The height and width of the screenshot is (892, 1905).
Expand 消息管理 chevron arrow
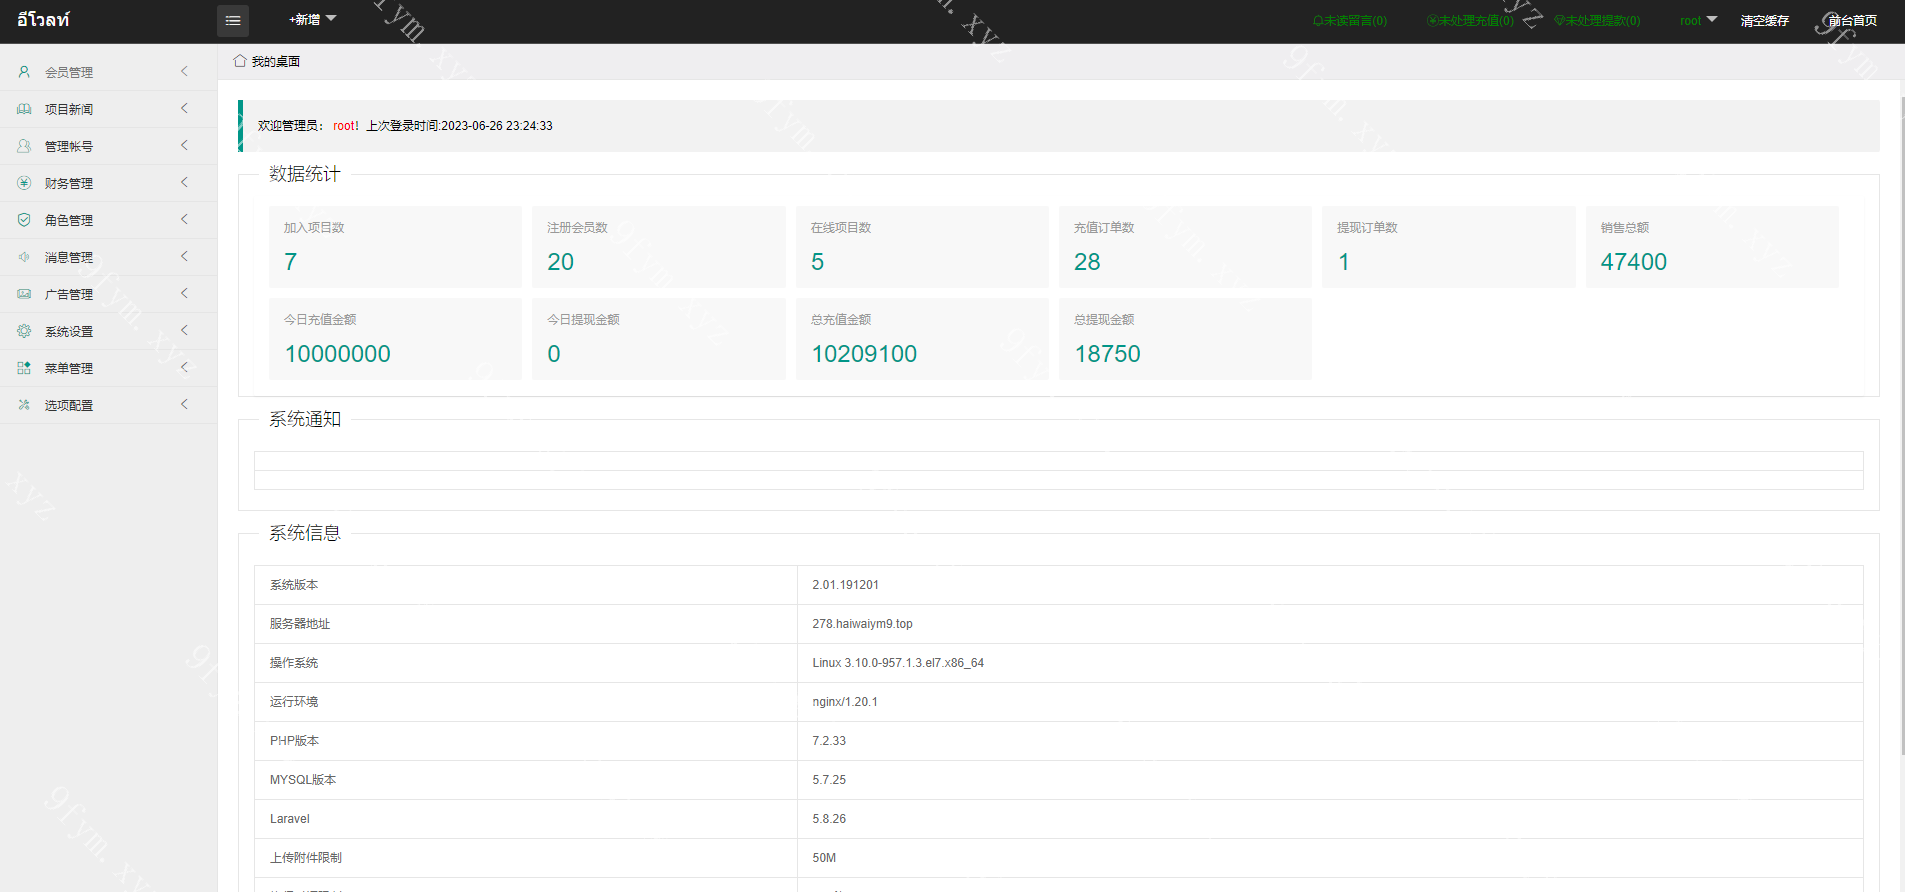point(184,256)
